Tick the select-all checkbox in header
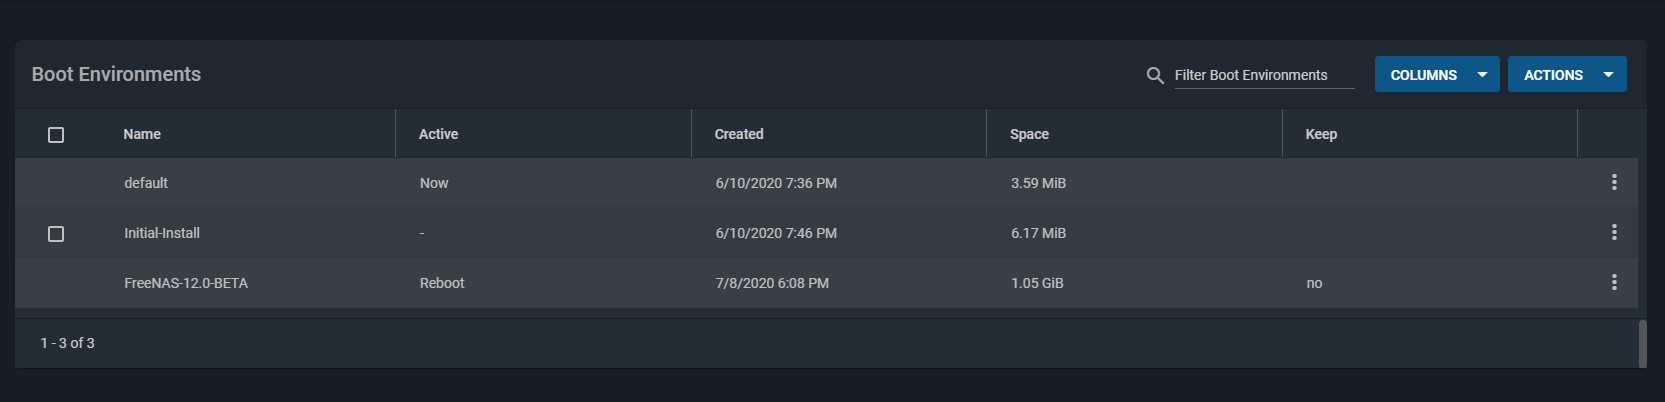The width and height of the screenshot is (1665, 402). coord(56,134)
